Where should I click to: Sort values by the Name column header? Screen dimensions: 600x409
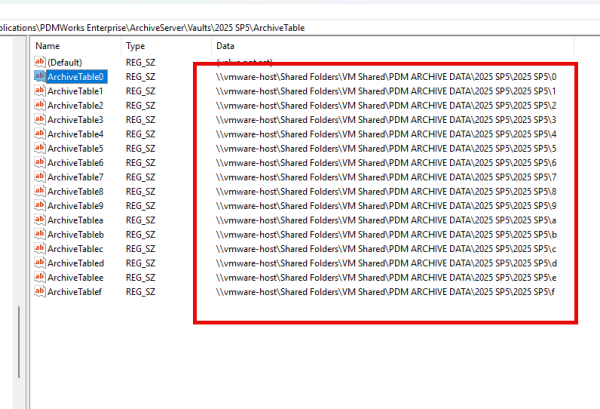pyautogui.click(x=76, y=46)
